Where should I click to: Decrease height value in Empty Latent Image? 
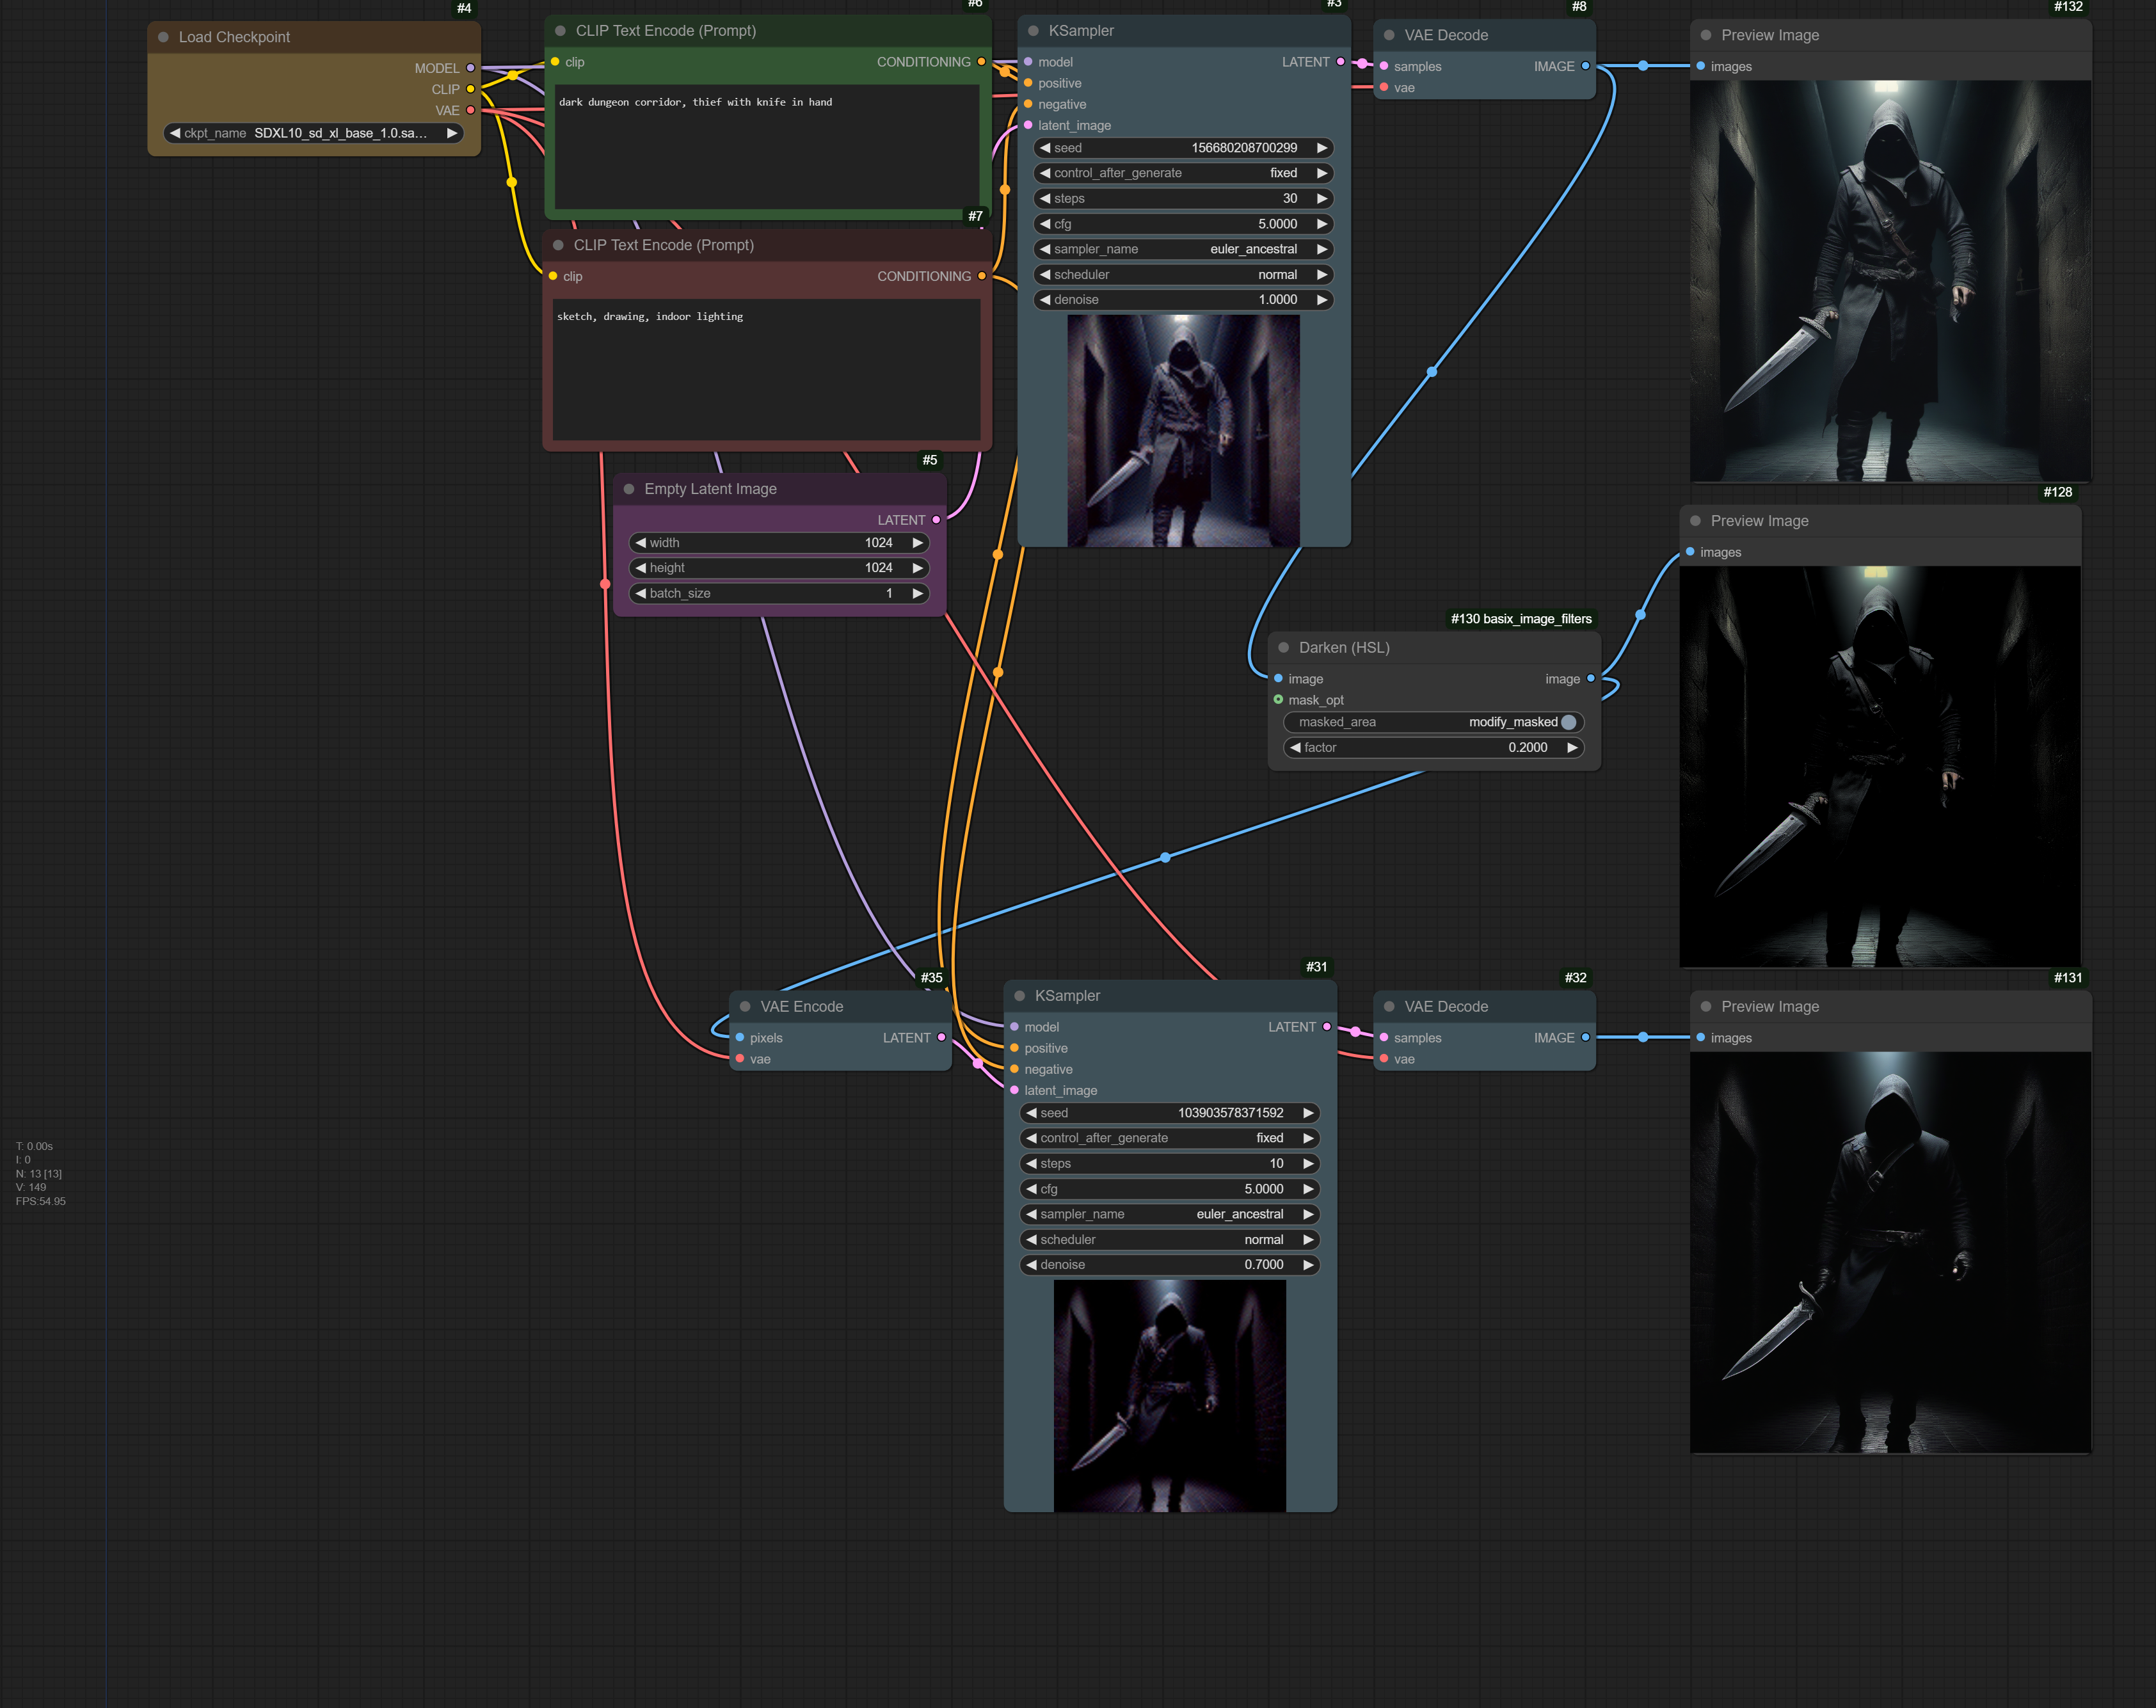(641, 568)
